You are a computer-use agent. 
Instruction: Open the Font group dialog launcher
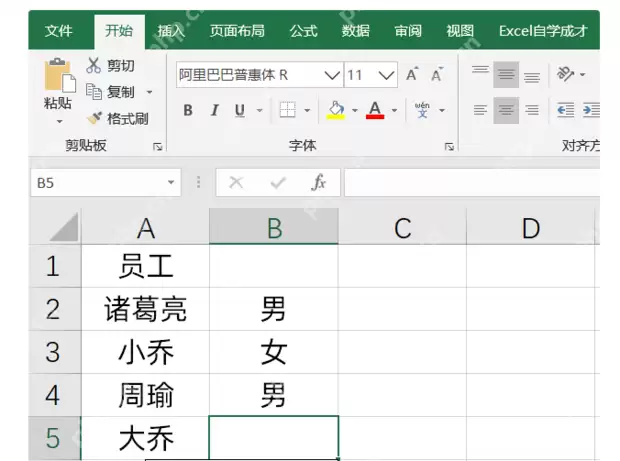(449, 147)
